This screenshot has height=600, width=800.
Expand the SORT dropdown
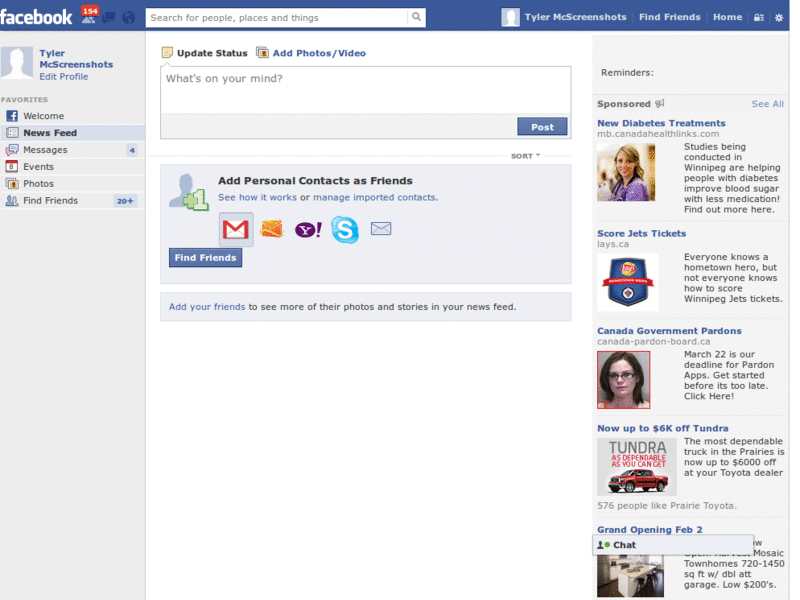pos(525,156)
